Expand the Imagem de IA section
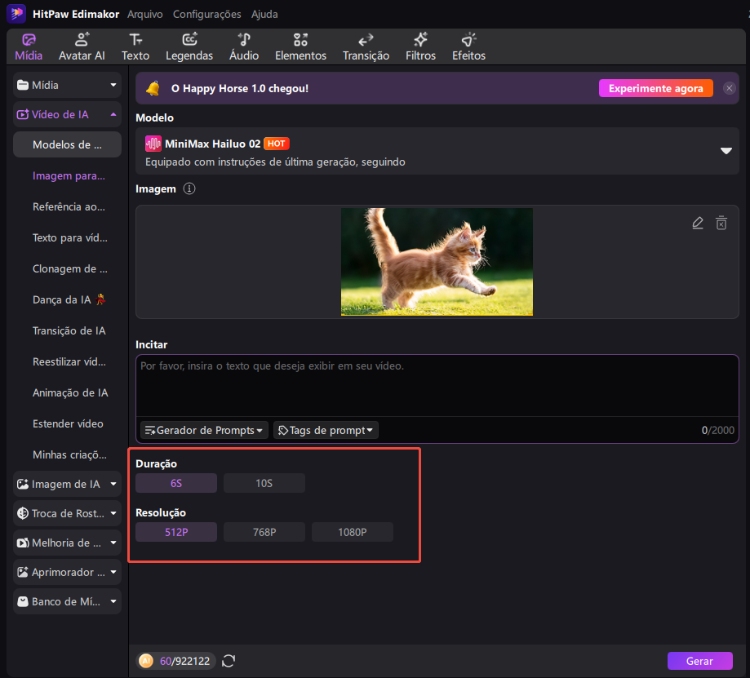The image size is (750, 678). 67,484
